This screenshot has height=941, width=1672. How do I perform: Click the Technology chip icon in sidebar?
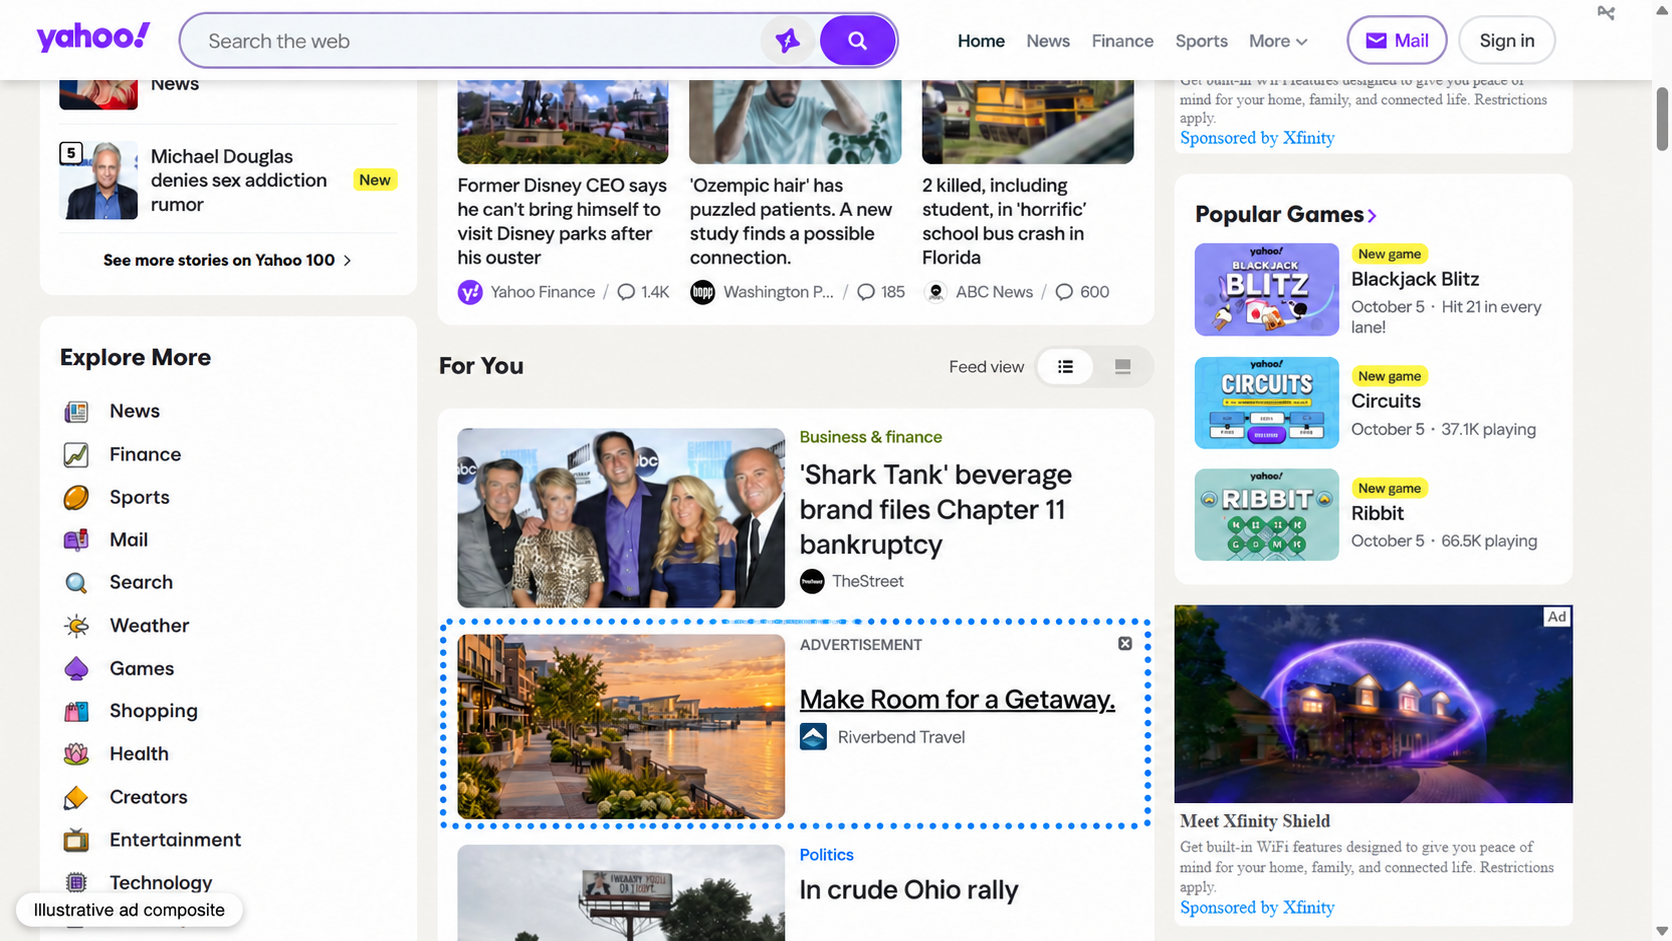76,883
